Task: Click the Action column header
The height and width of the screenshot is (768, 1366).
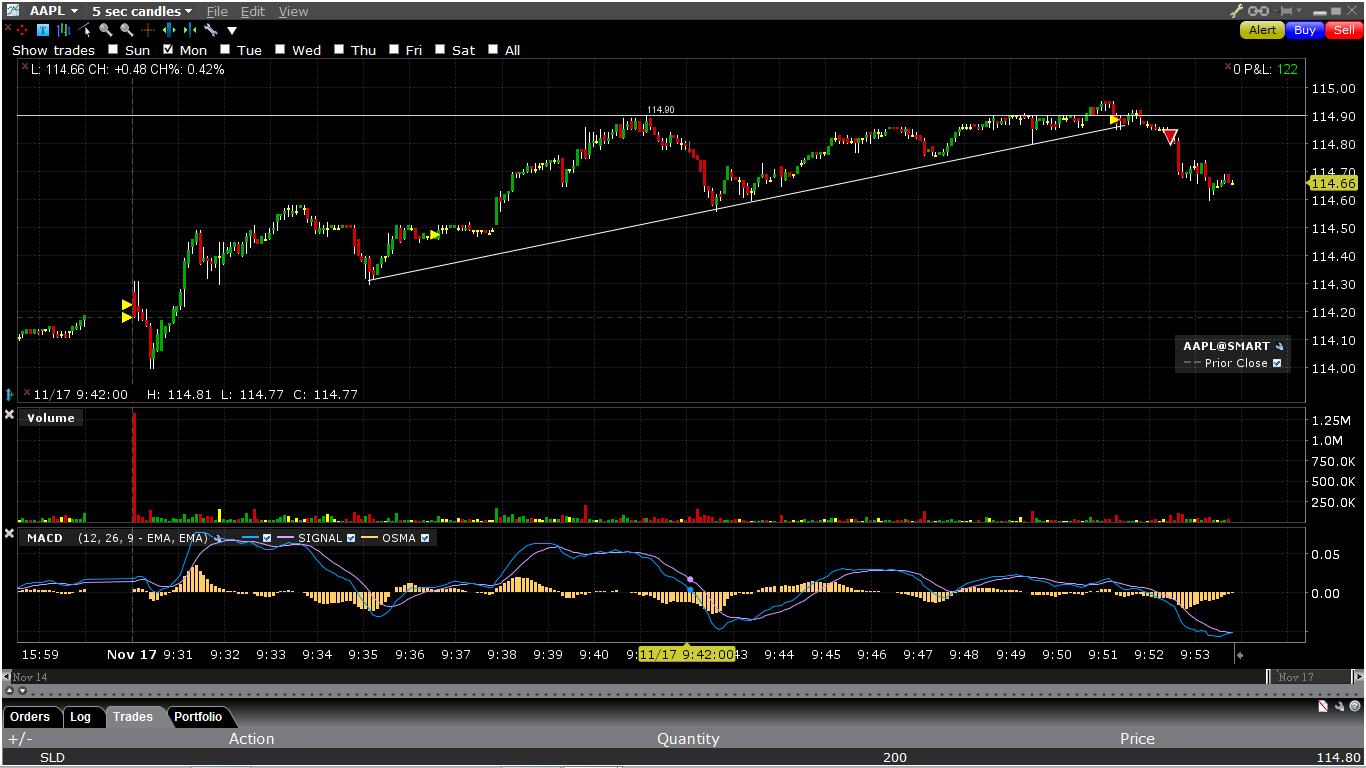Action: click(x=252, y=739)
